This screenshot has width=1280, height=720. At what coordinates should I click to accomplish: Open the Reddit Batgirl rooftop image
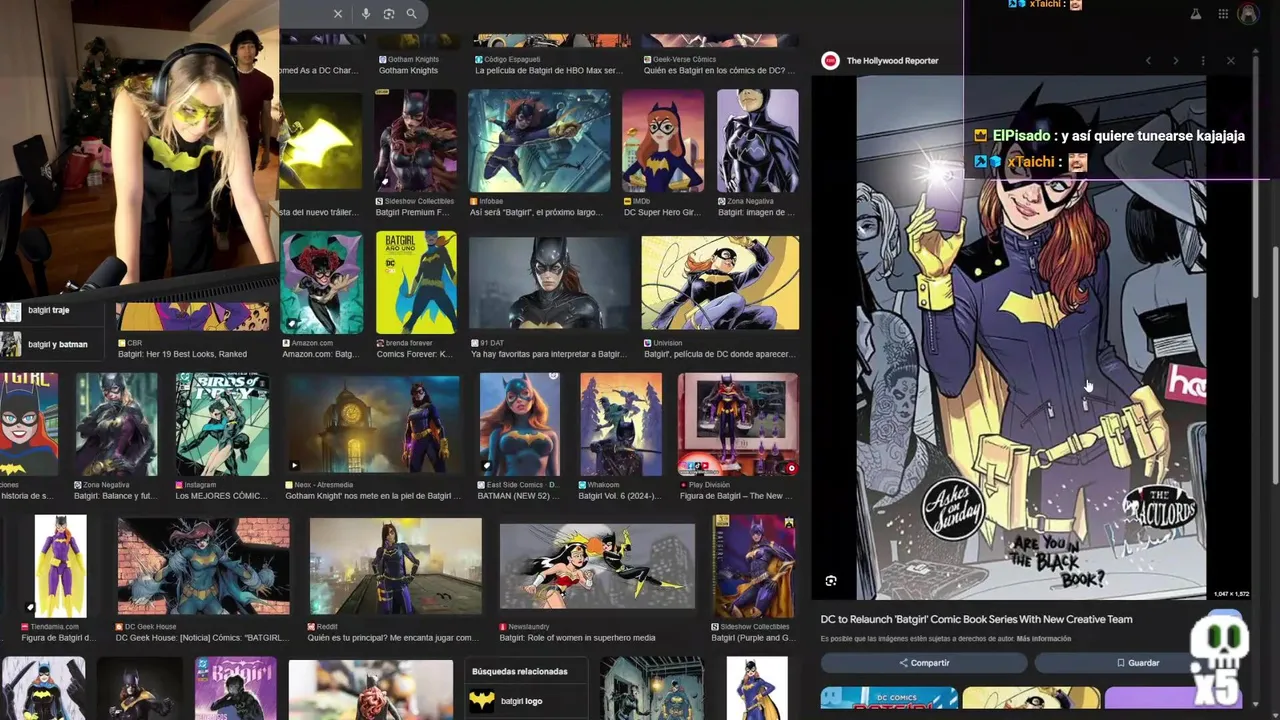click(395, 566)
